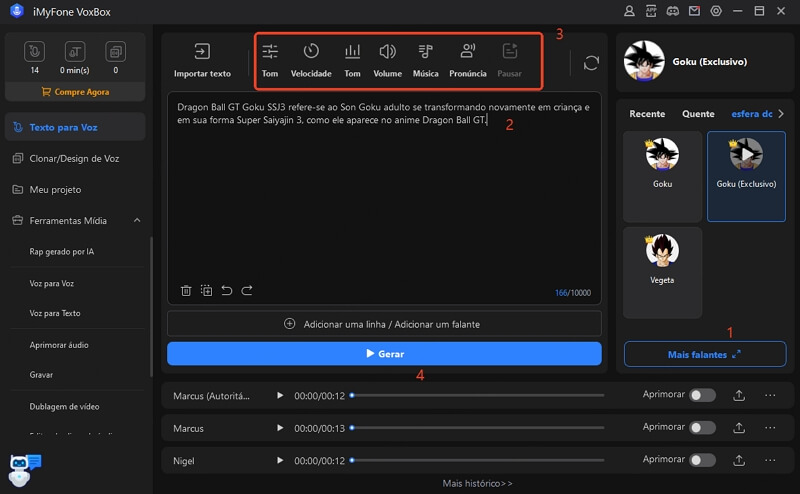
Task: Undo the last edit
Action: [227, 290]
